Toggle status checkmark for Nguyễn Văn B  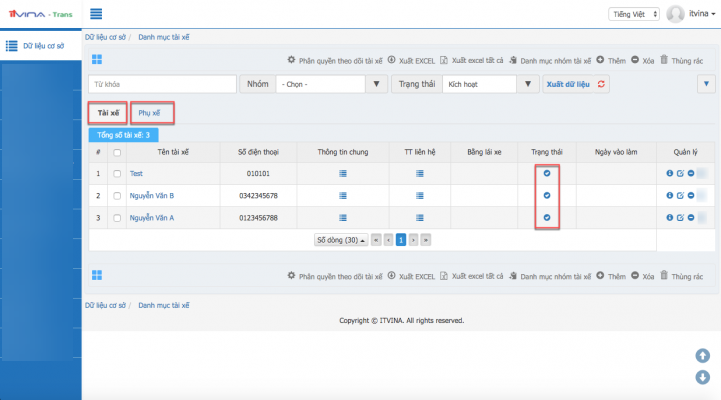tap(547, 195)
